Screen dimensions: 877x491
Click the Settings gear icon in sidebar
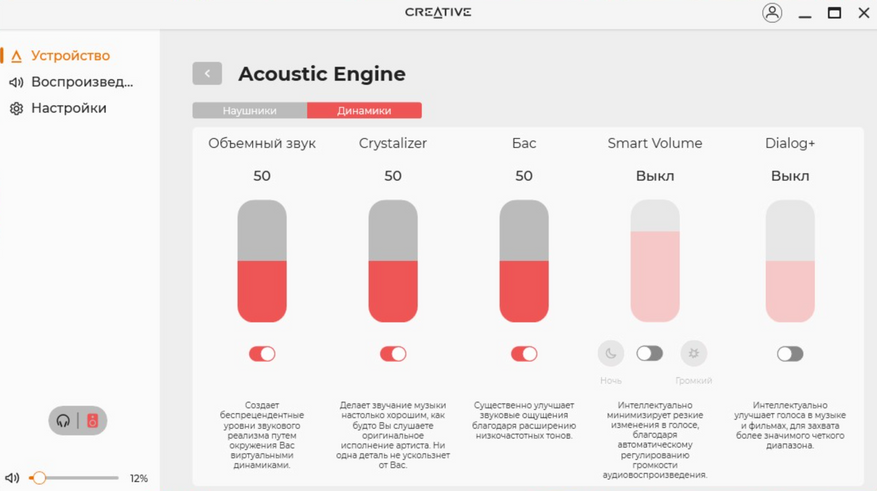[x=16, y=109]
